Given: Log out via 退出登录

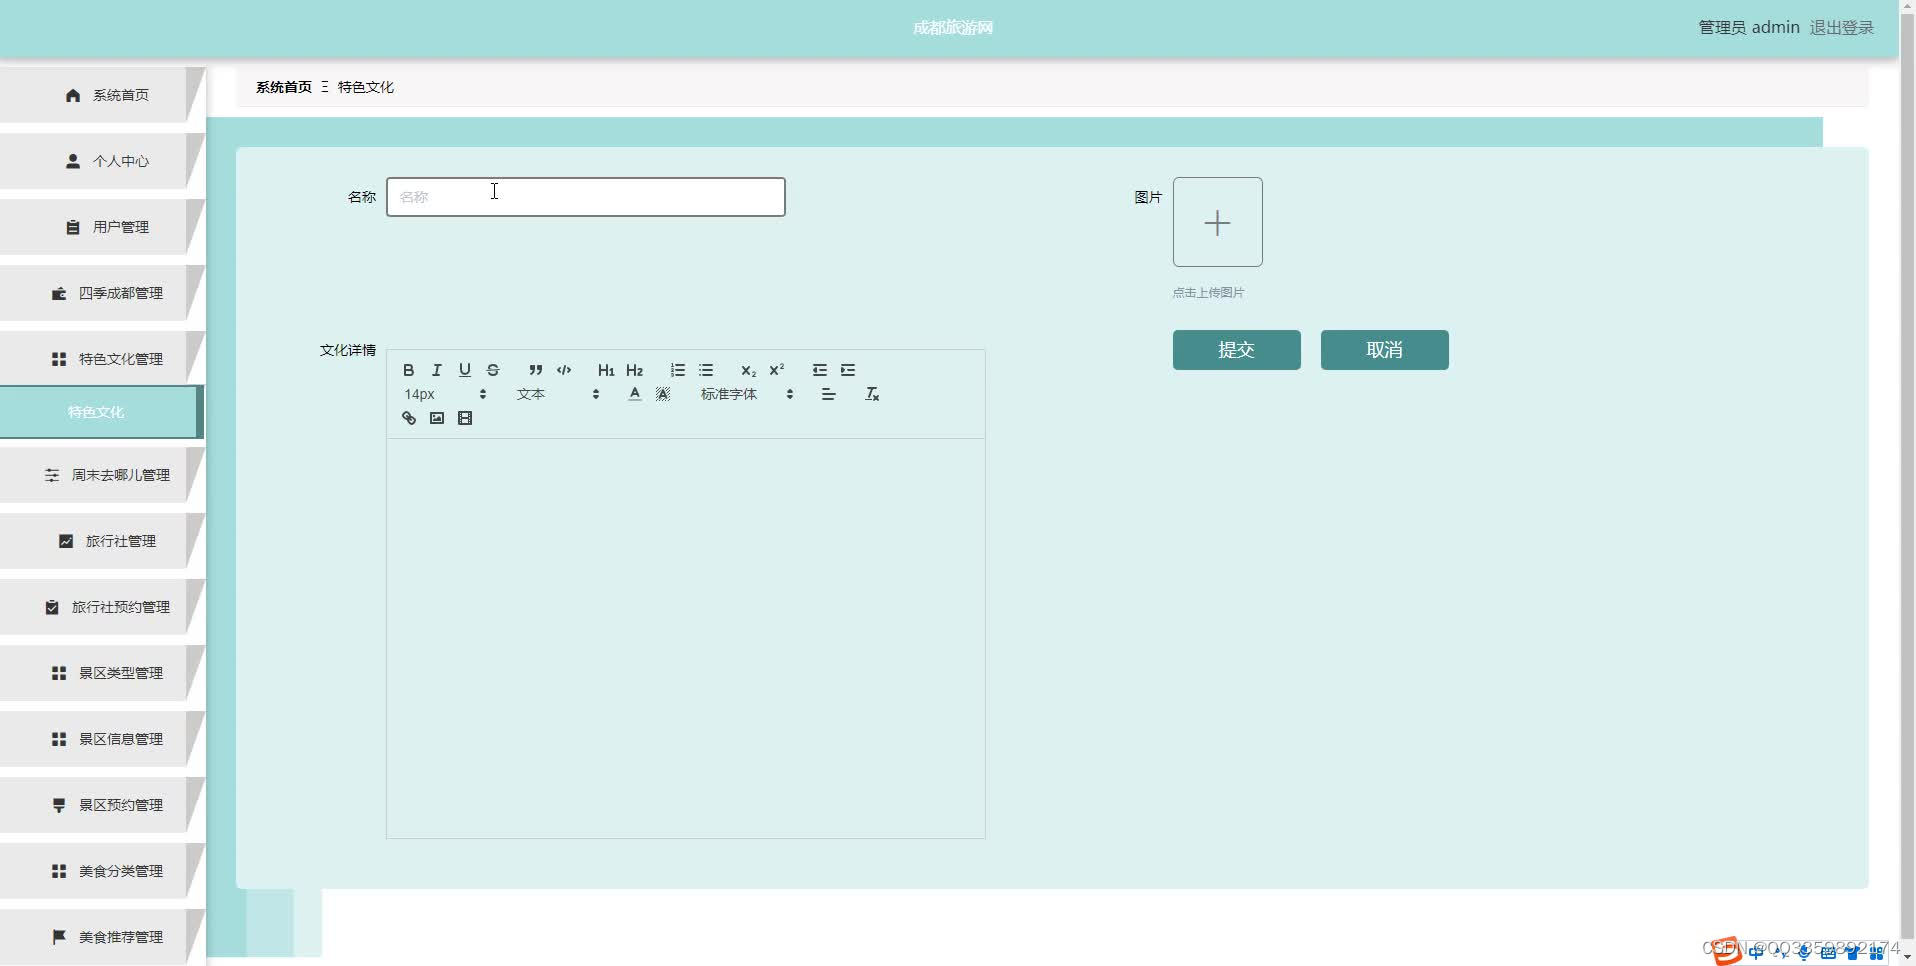Looking at the screenshot, I should point(1842,28).
